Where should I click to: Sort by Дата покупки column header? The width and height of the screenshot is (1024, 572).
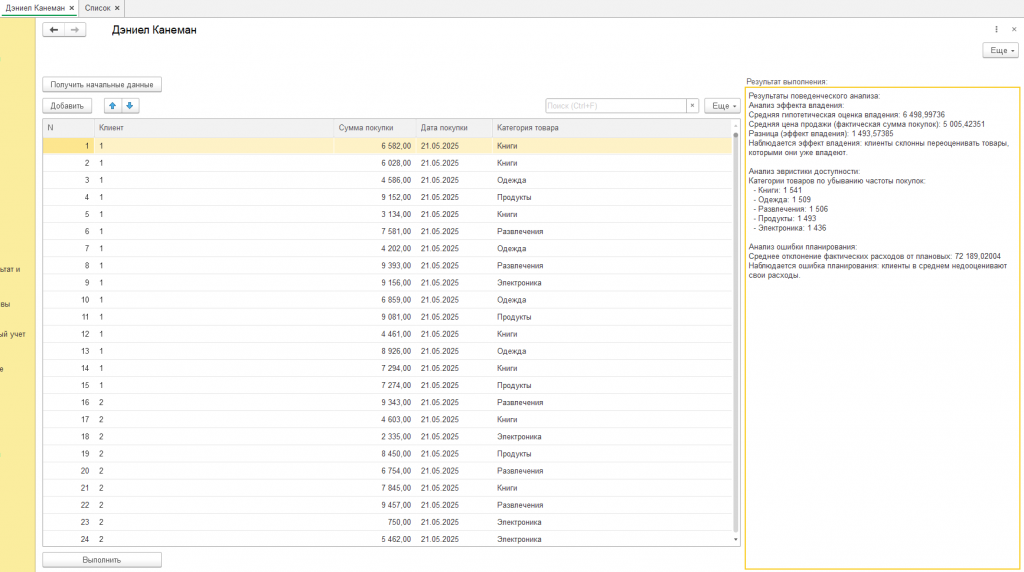454,128
